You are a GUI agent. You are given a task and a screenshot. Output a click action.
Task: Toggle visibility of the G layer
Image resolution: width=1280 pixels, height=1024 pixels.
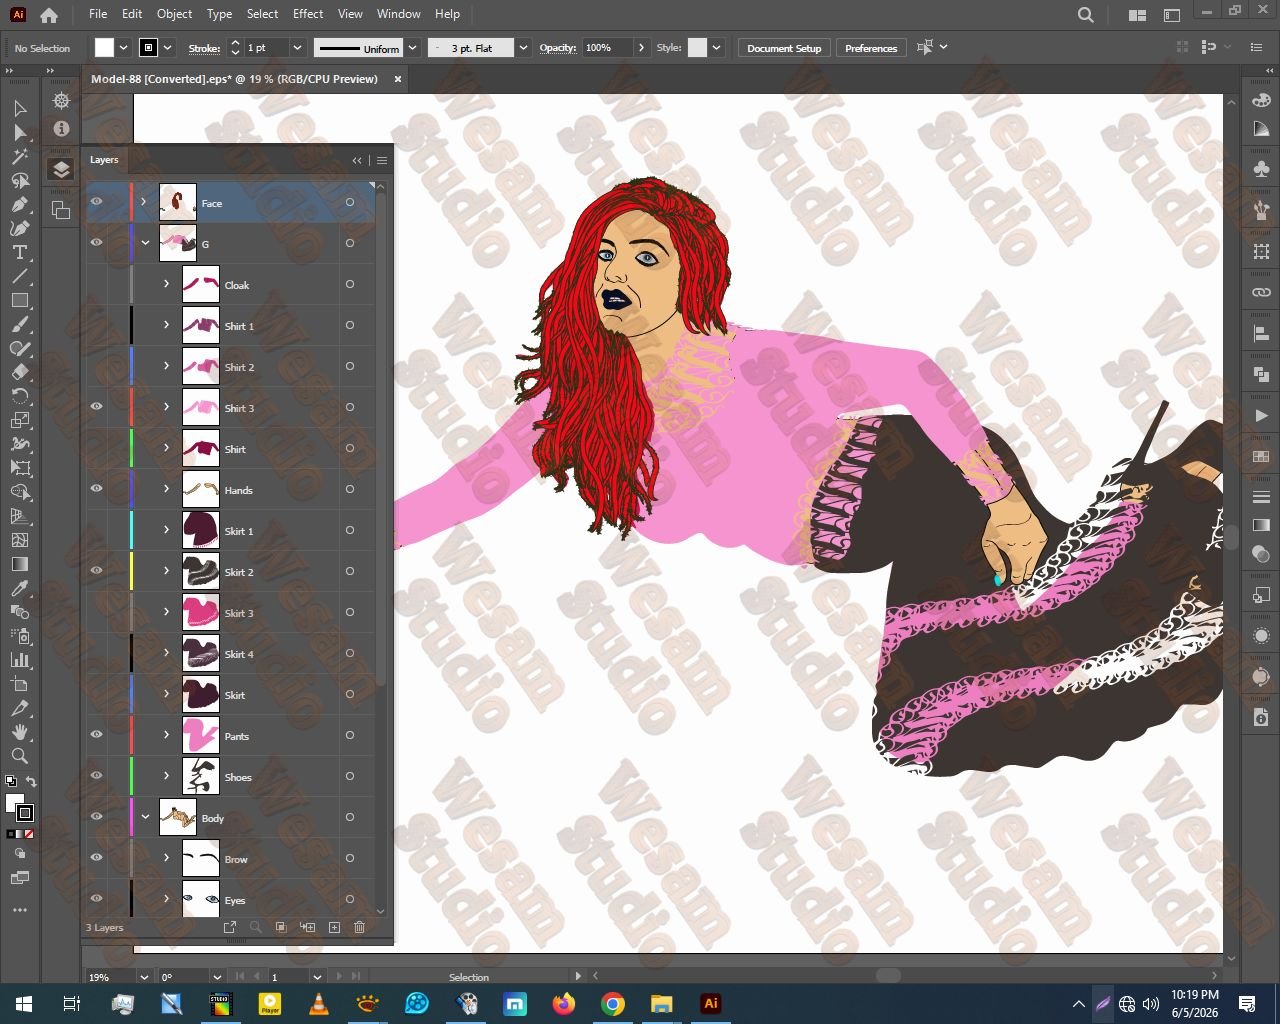point(97,243)
